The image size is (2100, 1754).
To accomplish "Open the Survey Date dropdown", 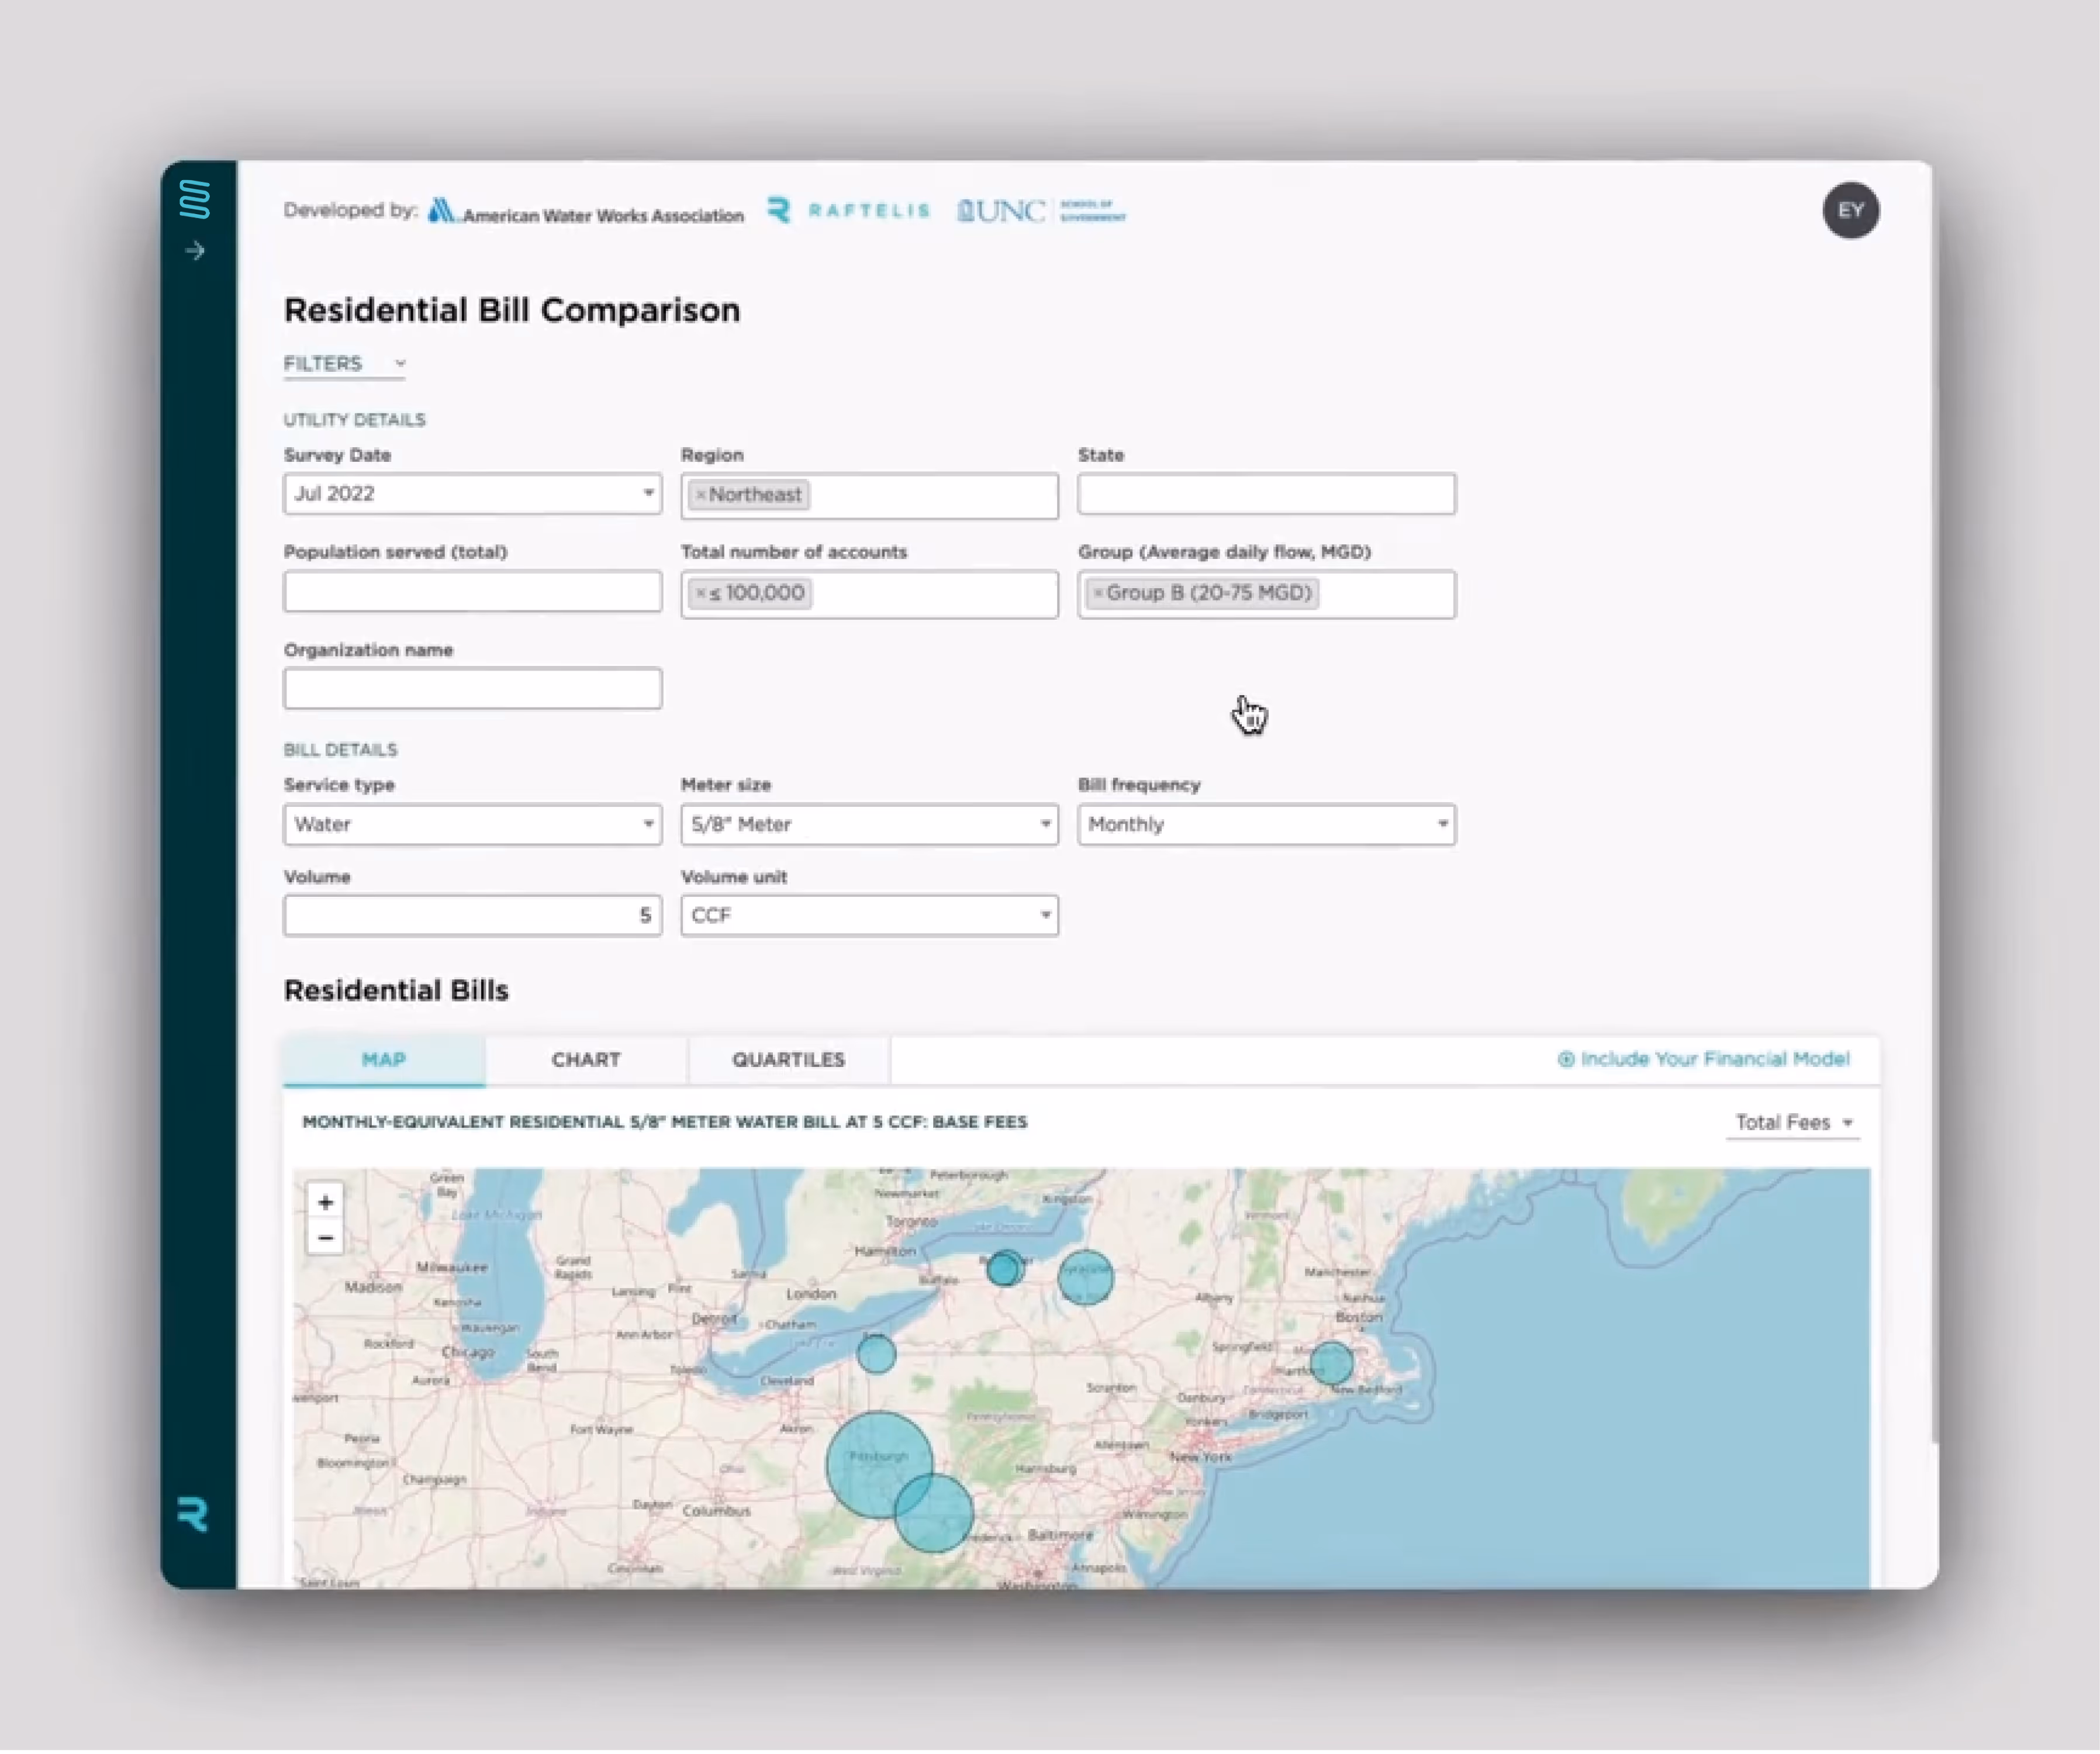I will click(x=472, y=494).
